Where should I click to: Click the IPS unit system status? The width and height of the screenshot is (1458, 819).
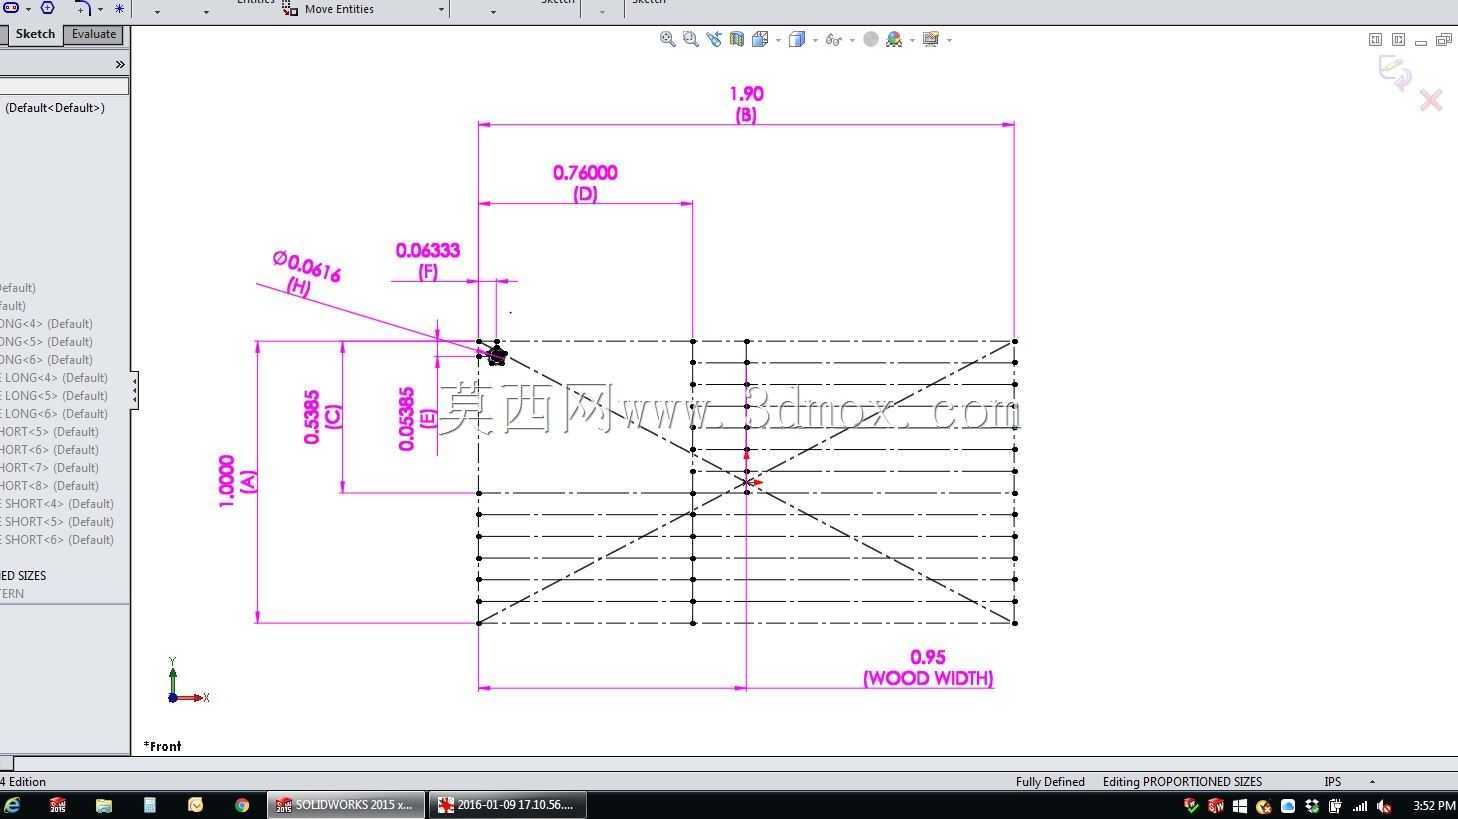tap(1333, 782)
